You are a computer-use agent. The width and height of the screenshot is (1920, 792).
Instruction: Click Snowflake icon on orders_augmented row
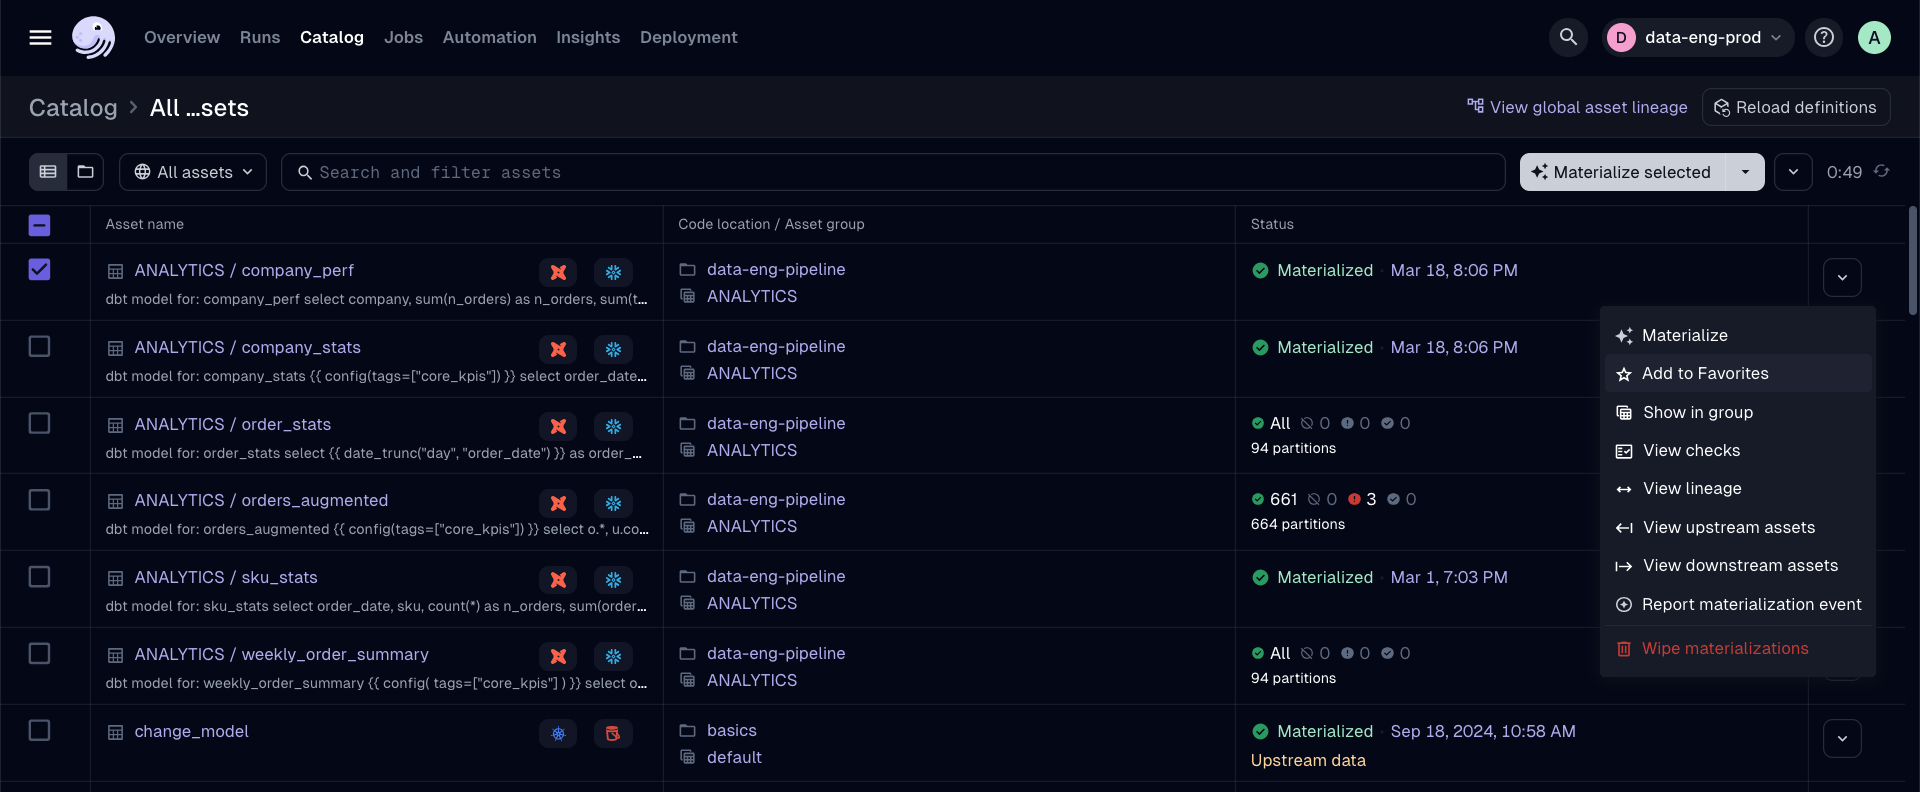(x=613, y=503)
